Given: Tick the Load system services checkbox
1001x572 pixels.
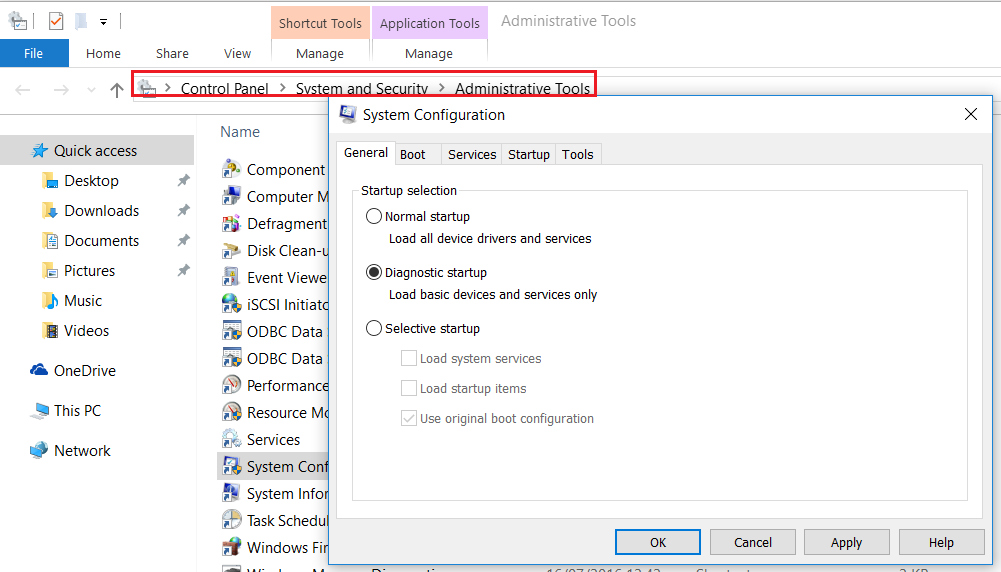Looking at the screenshot, I should pos(409,358).
